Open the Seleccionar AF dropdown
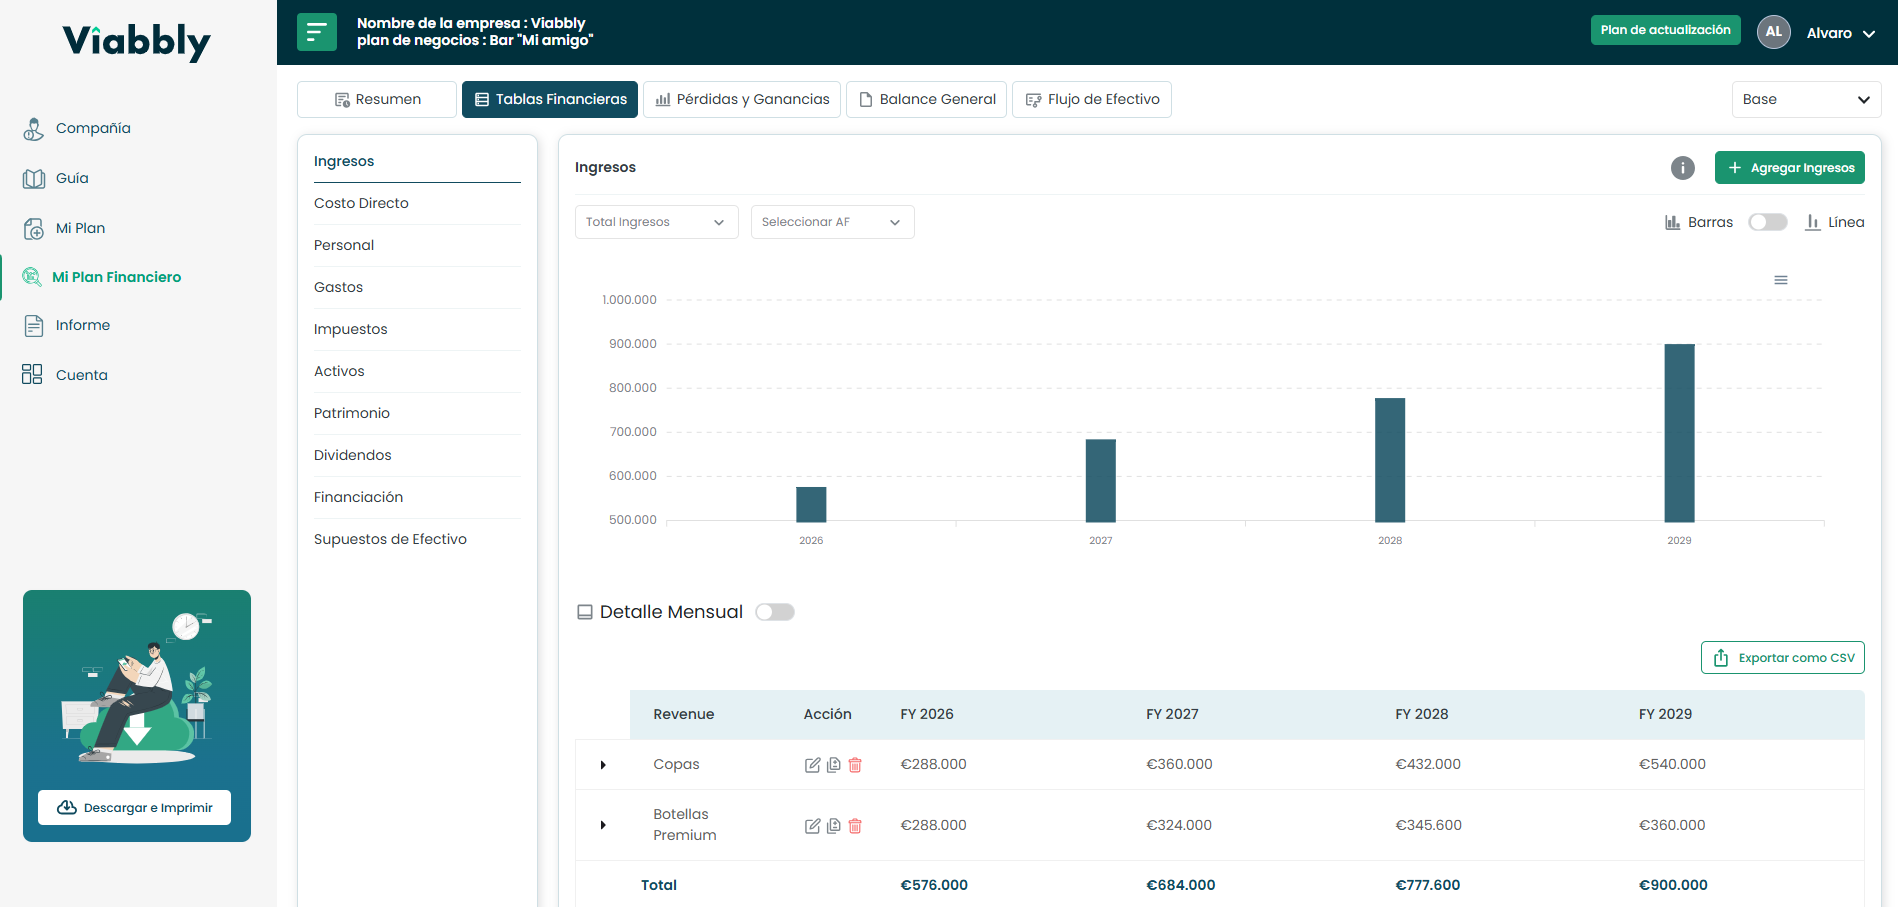This screenshot has height=907, width=1898. tap(832, 222)
